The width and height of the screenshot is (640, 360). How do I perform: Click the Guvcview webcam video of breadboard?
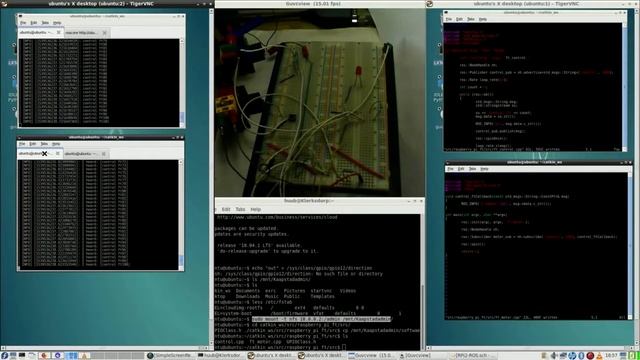click(320, 102)
